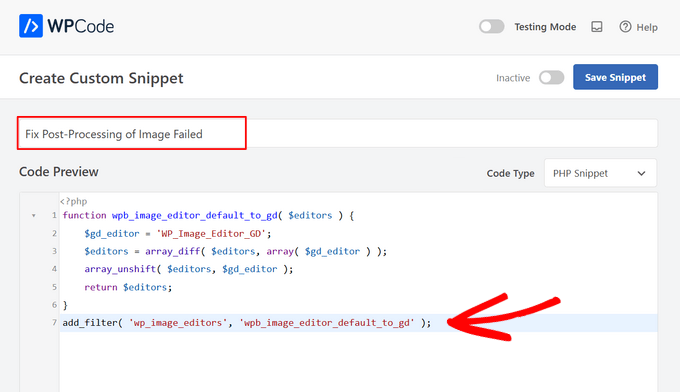Click line 2 with $gd_editor assignment
The height and width of the screenshot is (392, 680).
(x=178, y=234)
